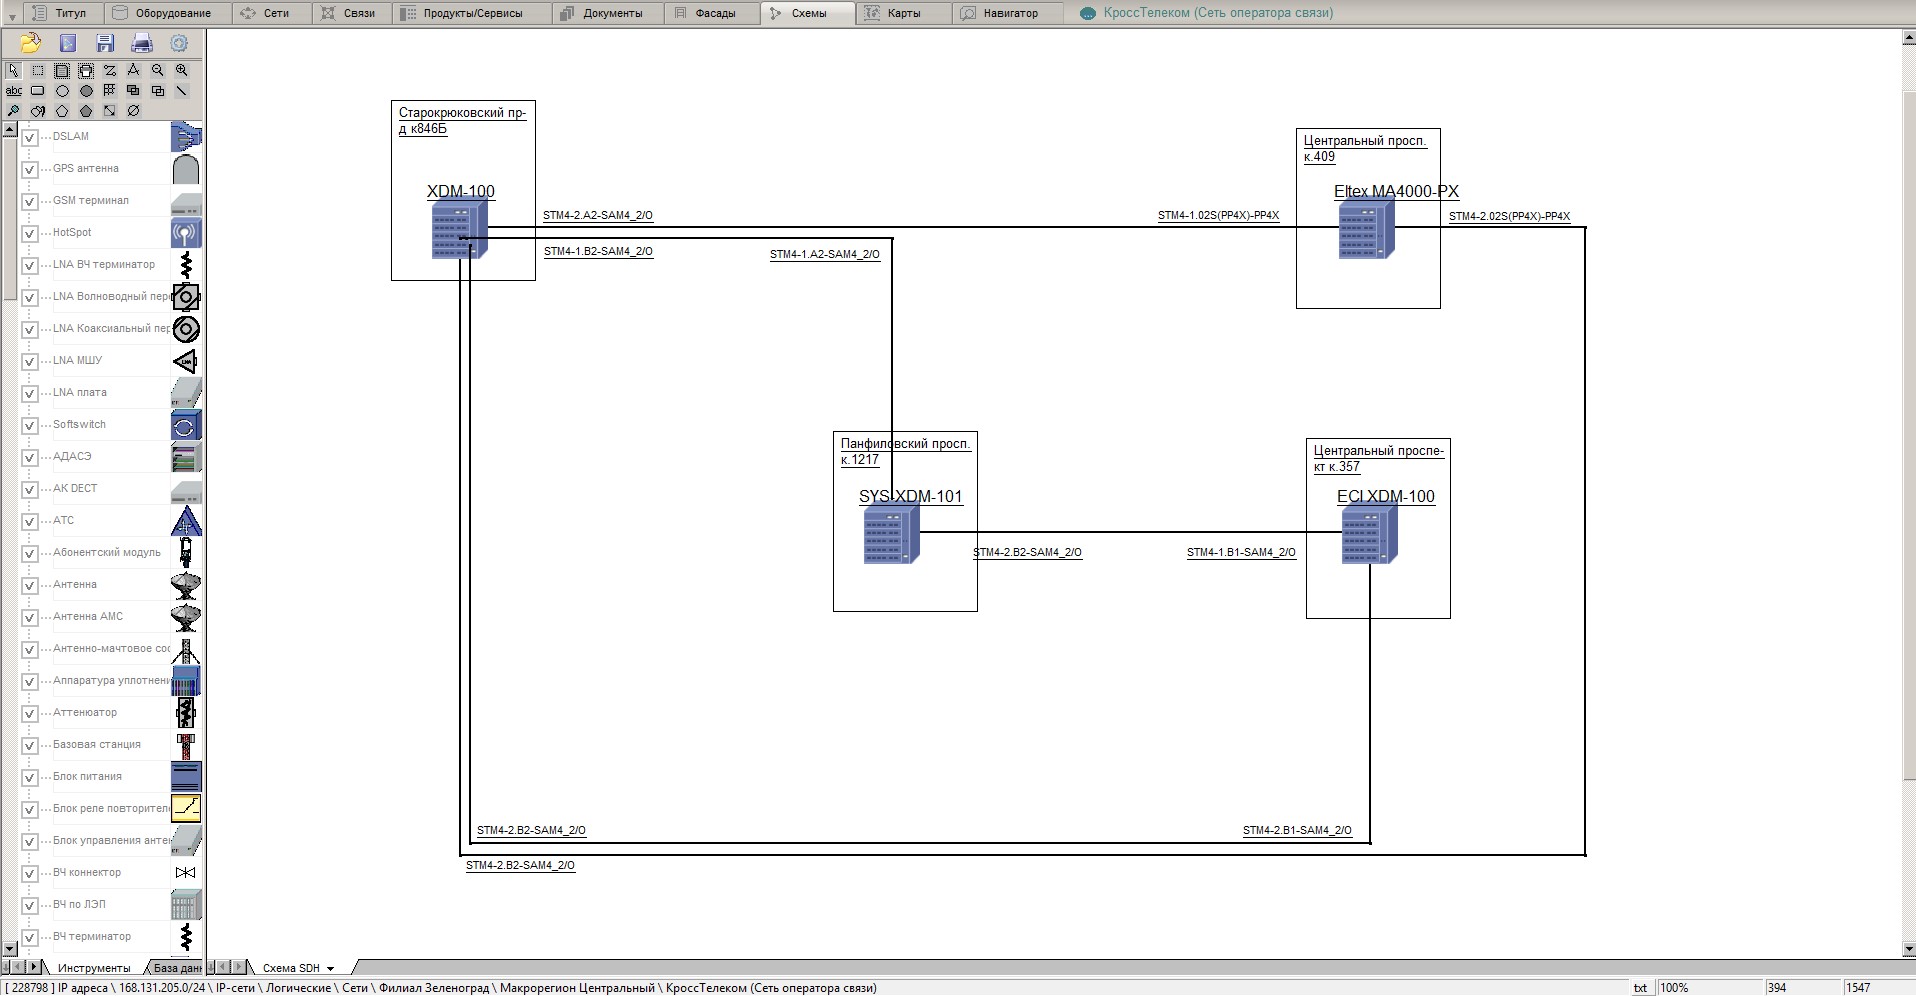Zoom in with plus magnifier
The image size is (1916, 996).
181,71
